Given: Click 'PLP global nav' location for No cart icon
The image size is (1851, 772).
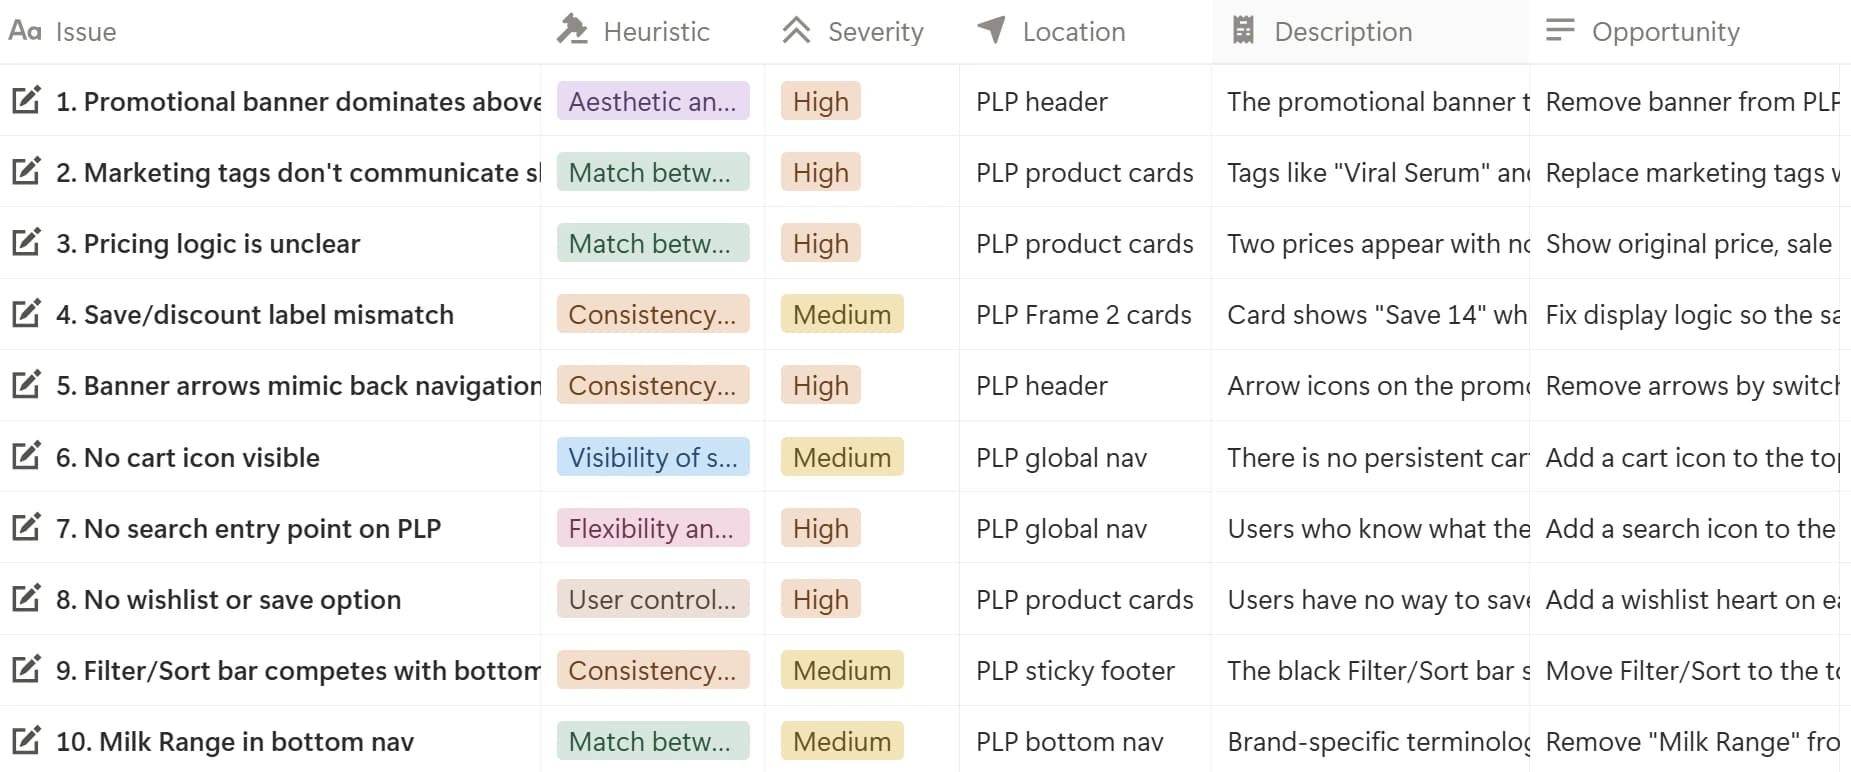Looking at the screenshot, I should (1085, 457).
